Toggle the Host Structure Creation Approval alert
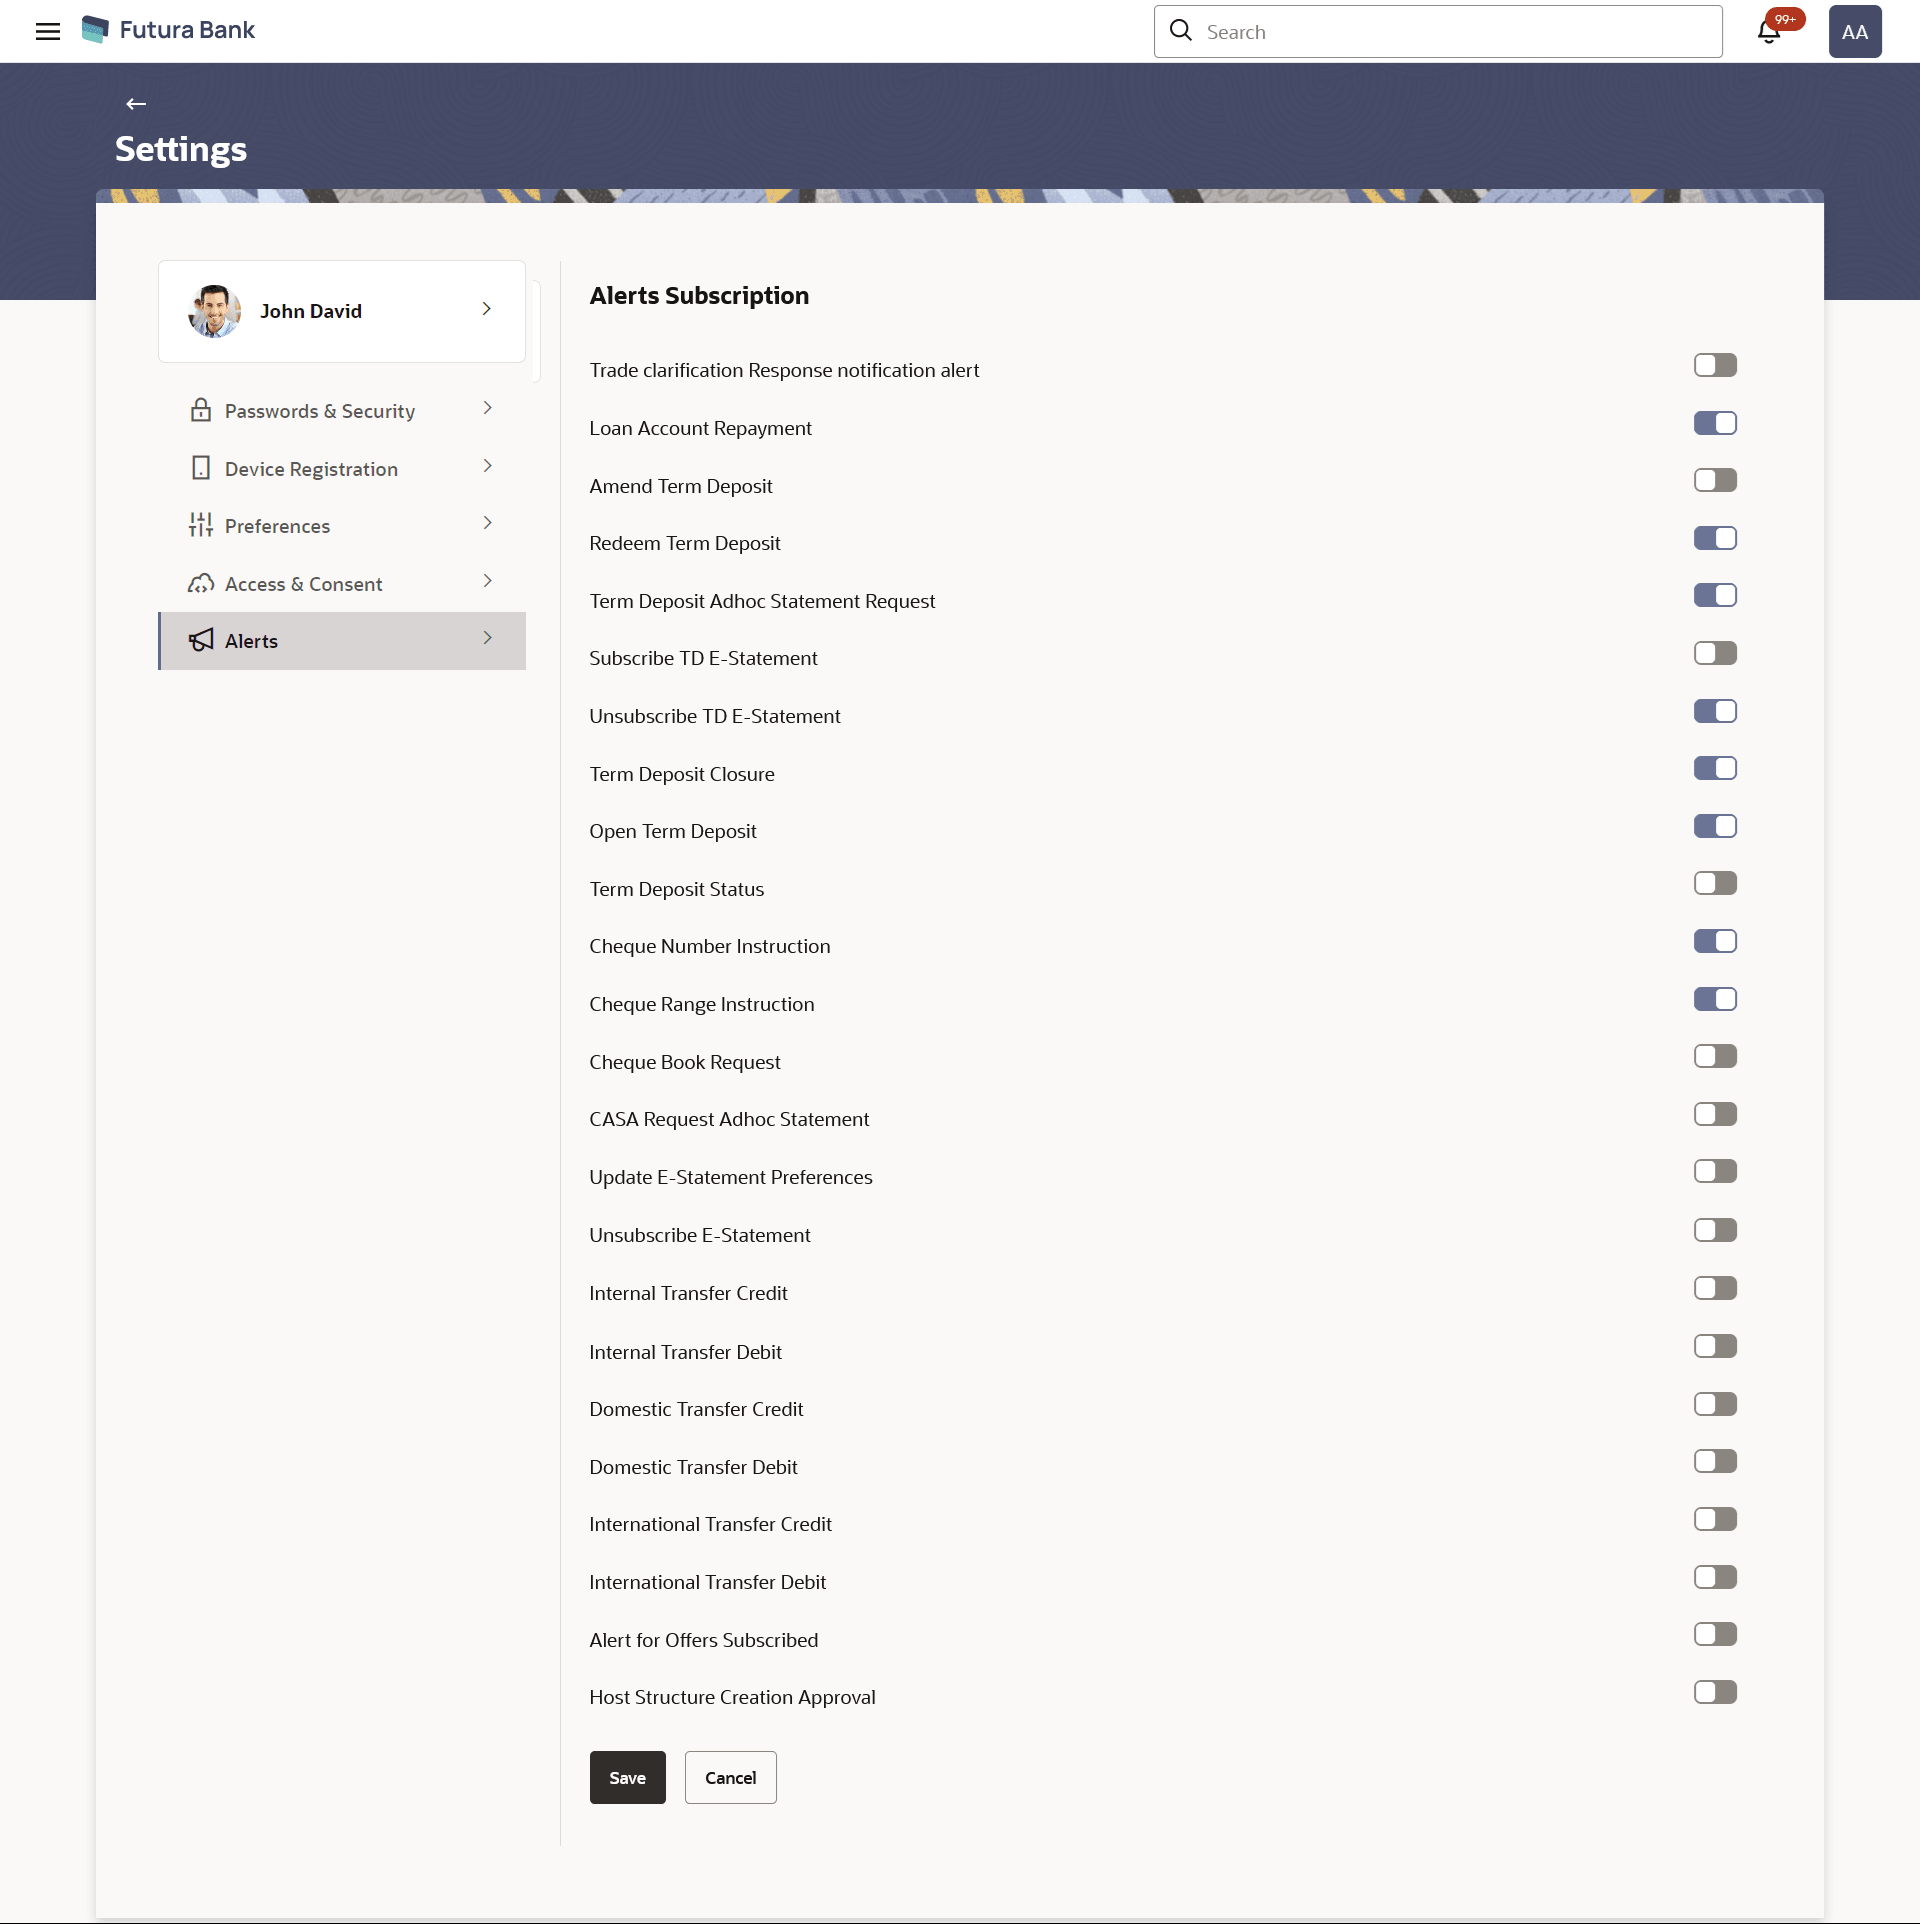 tap(1715, 1692)
